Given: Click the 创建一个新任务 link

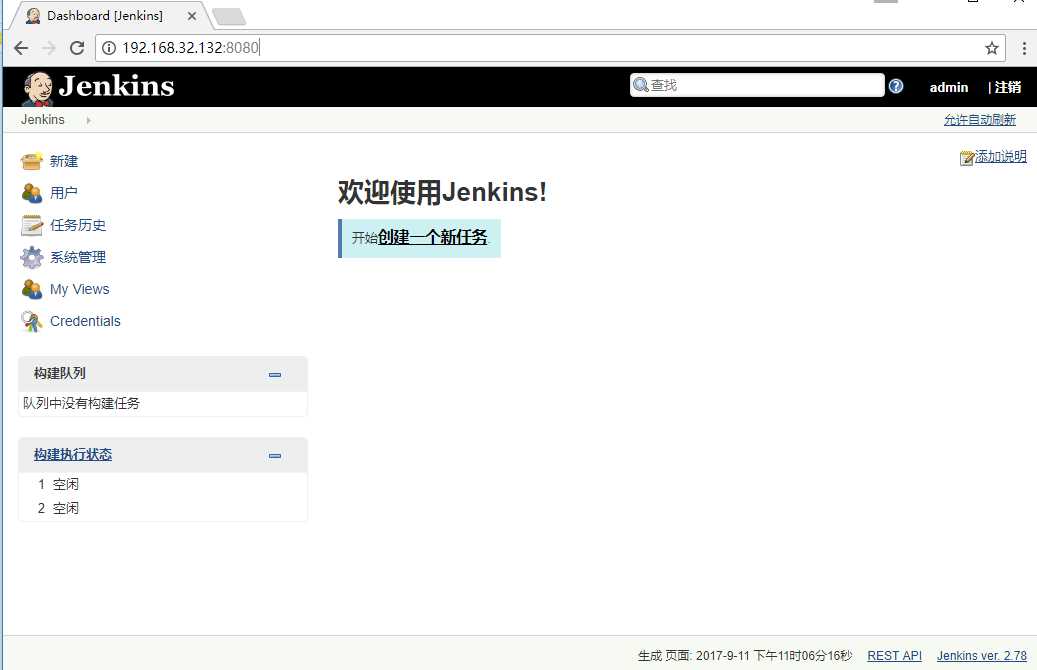Looking at the screenshot, I should [x=433, y=237].
